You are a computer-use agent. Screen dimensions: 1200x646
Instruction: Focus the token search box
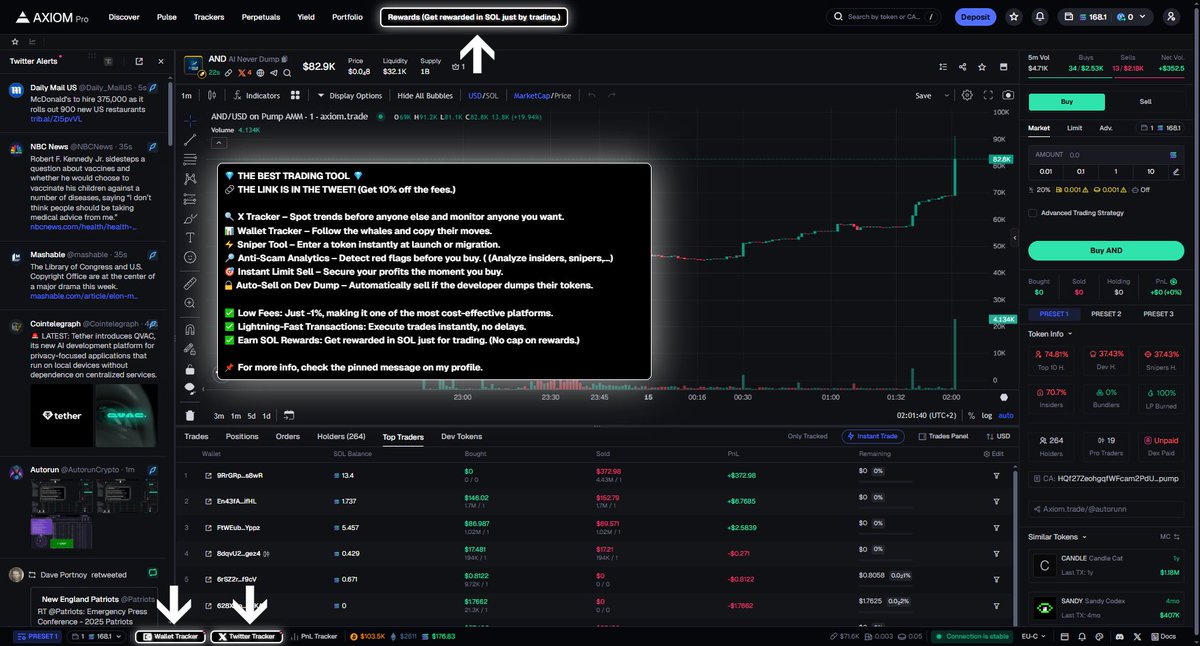[x=884, y=17]
